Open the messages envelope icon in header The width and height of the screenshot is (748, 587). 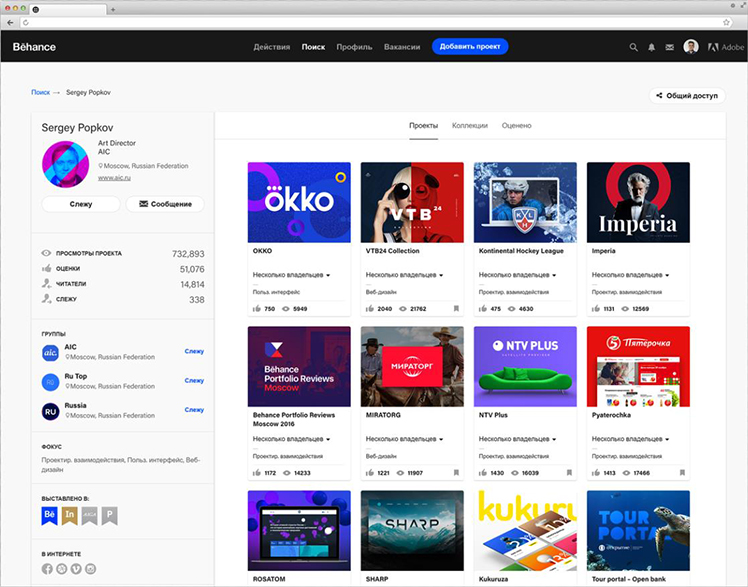point(670,47)
